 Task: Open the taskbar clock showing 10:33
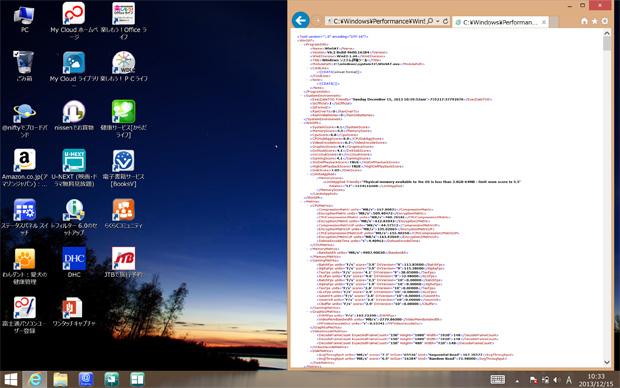tap(595, 380)
